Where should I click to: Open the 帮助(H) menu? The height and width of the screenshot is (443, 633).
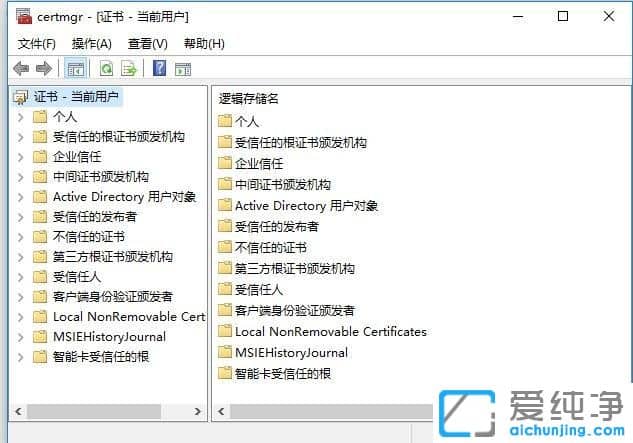204,44
